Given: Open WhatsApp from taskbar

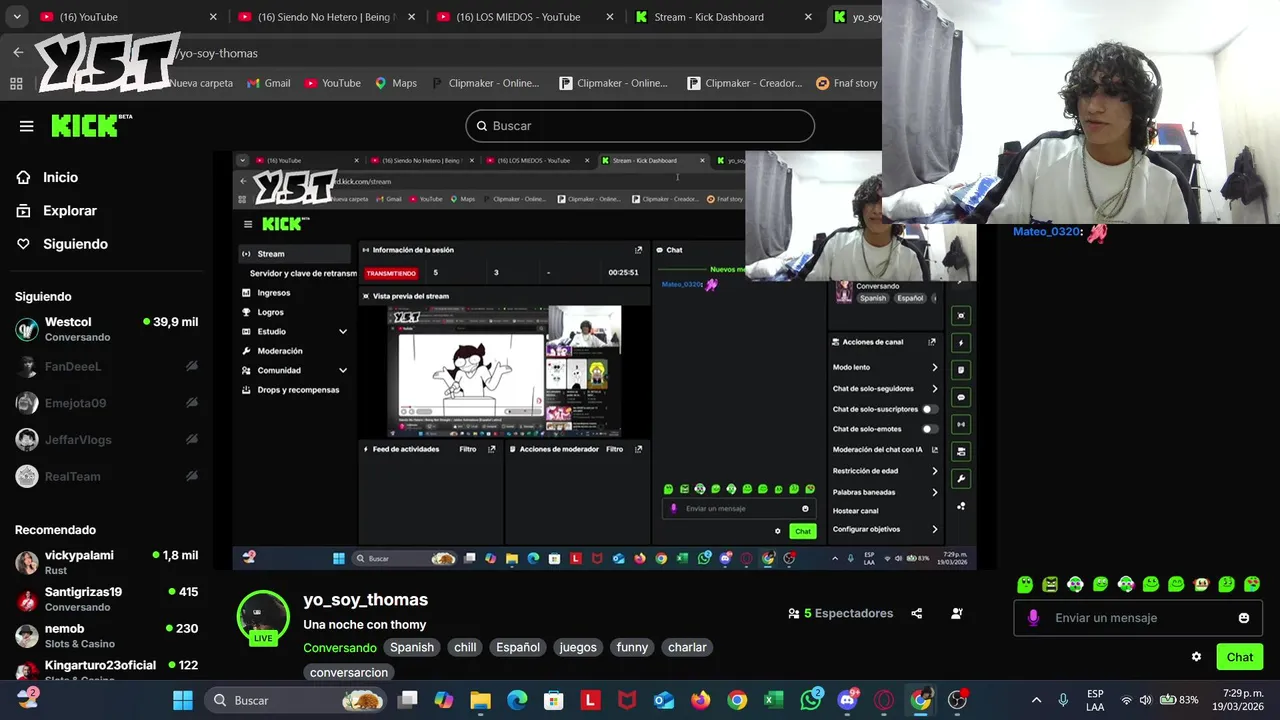Looking at the screenshot, I should pos(811,700).
